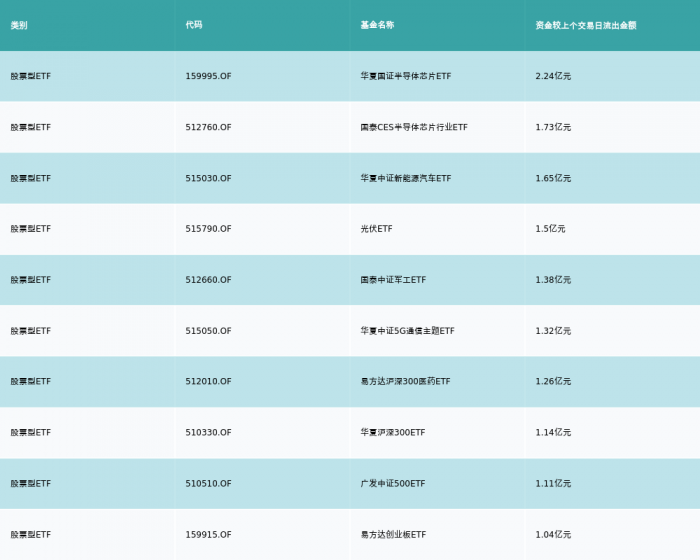Click the 1.32亿元 outflow value
This screenshot has height=560, width=700.
[553, 331]
